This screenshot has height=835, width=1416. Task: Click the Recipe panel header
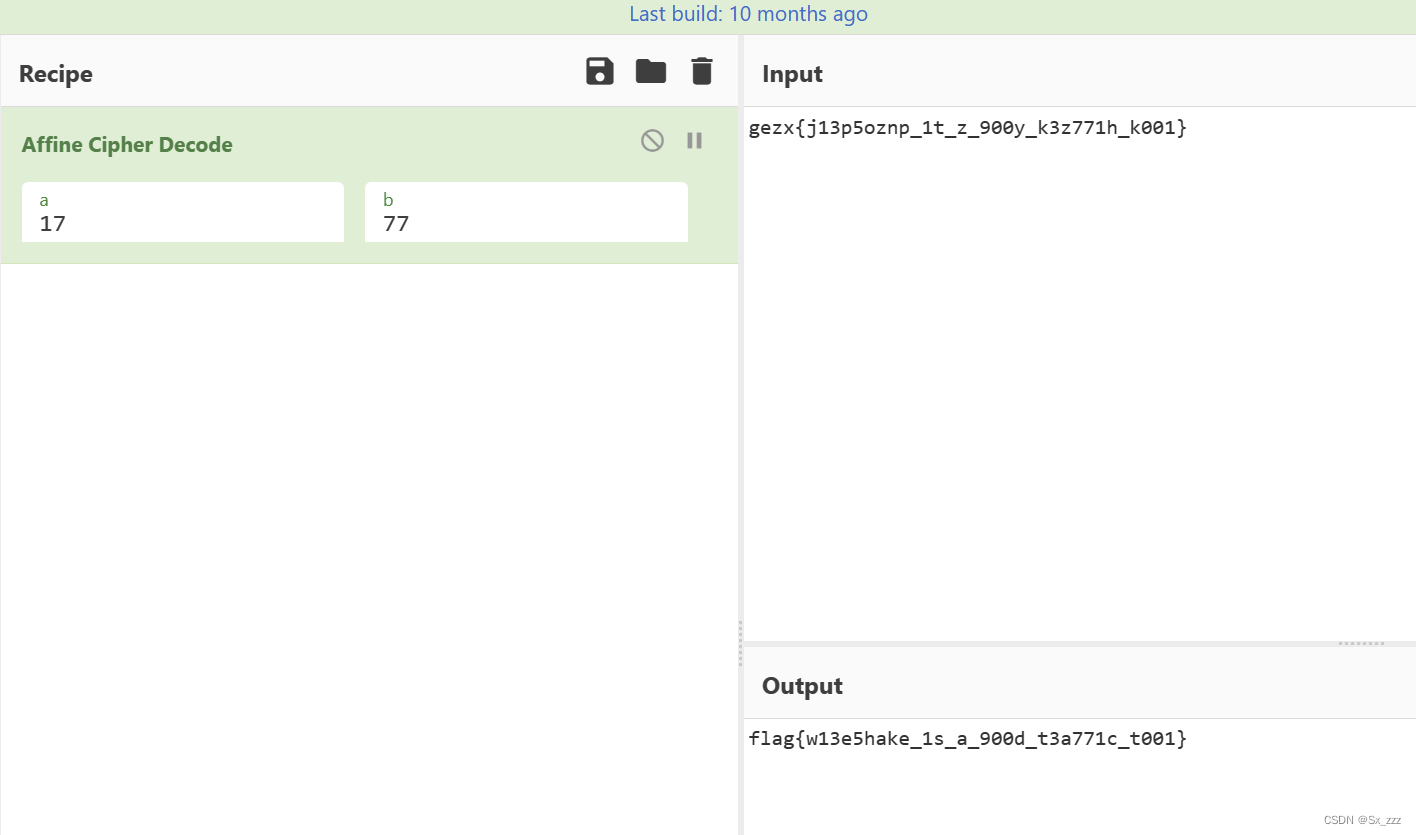click(55, 73)
